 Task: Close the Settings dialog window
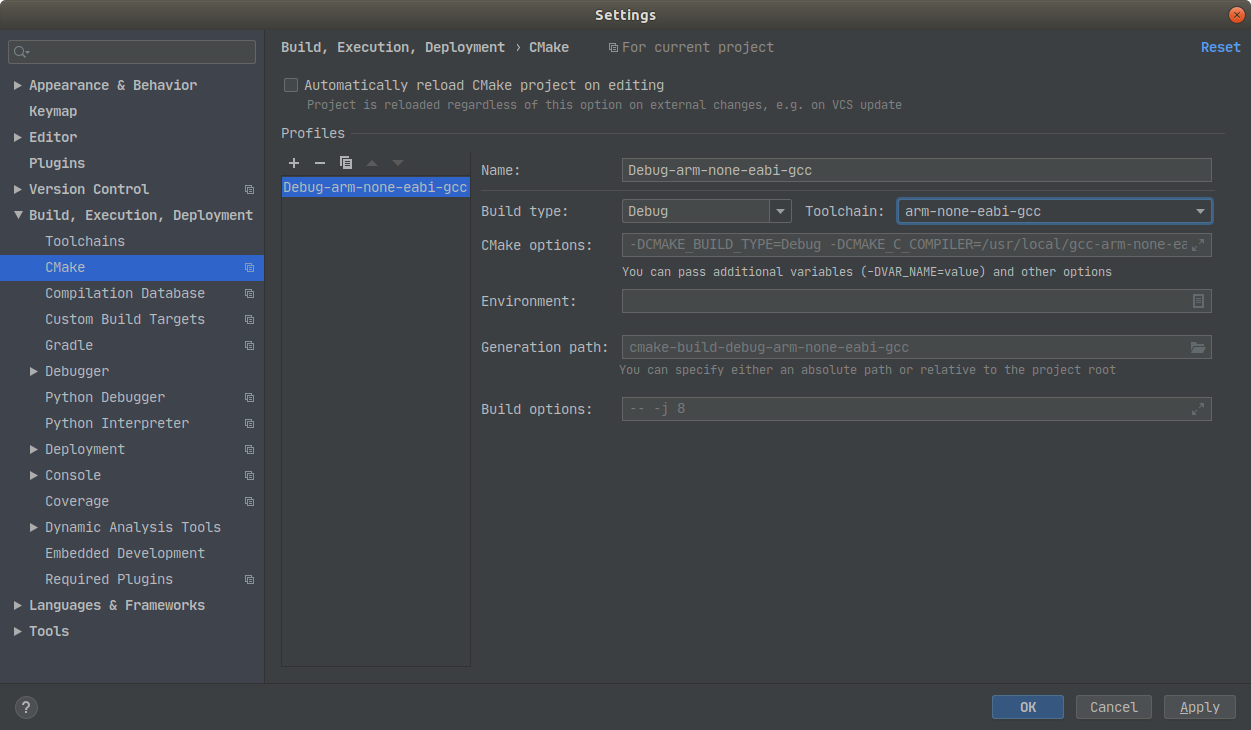click(1236, 15)
